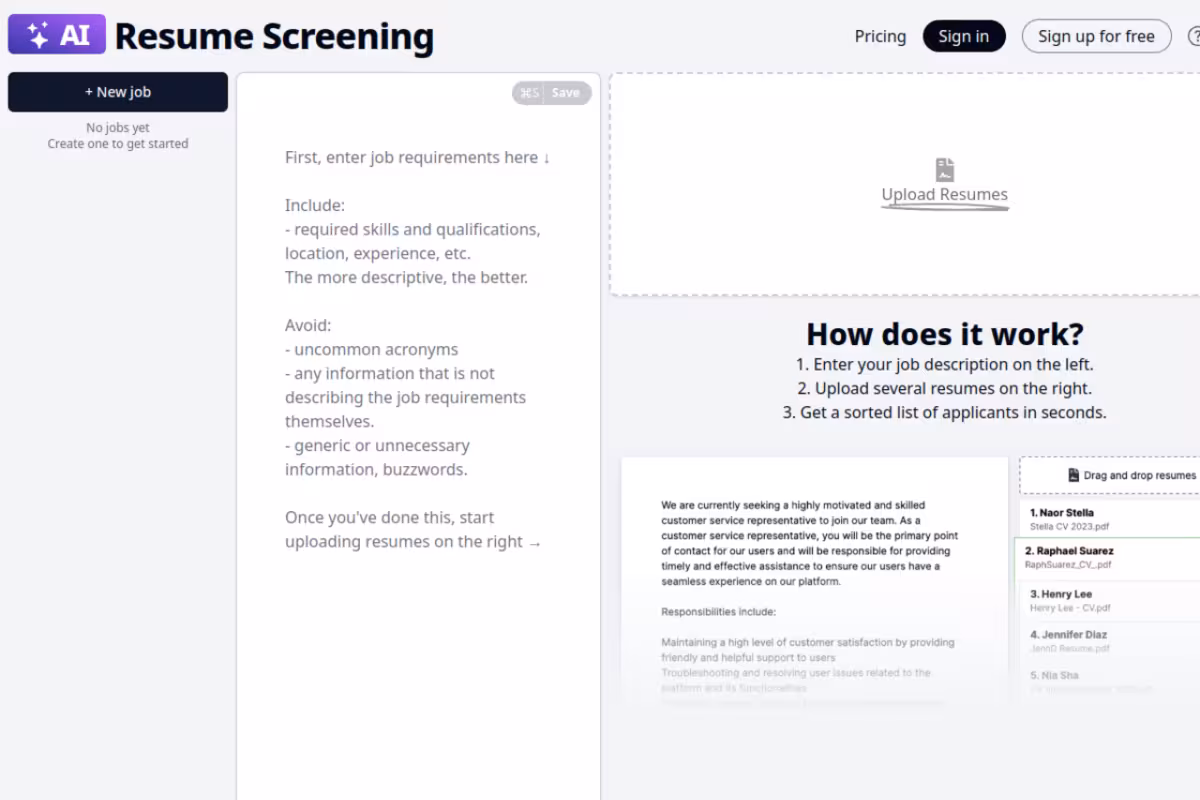The image size is (1200, 800).
Task: Click the 'No jobs yet' message
Action: pyautogui.click(x=118, y=128)
